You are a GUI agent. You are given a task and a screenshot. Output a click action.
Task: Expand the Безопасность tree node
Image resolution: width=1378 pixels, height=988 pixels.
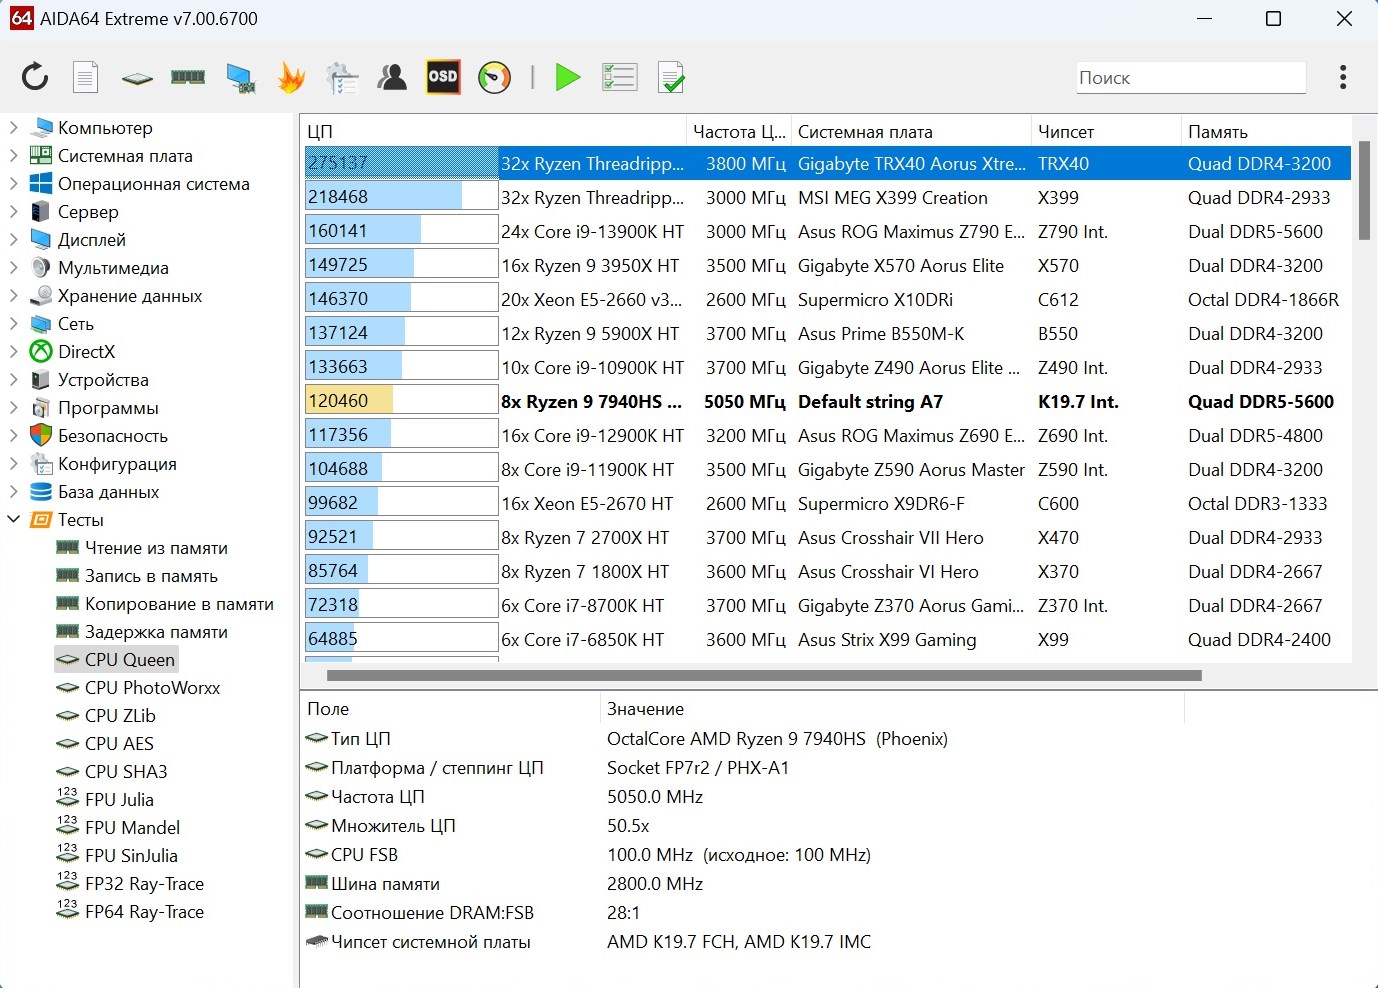pos(14,436)
